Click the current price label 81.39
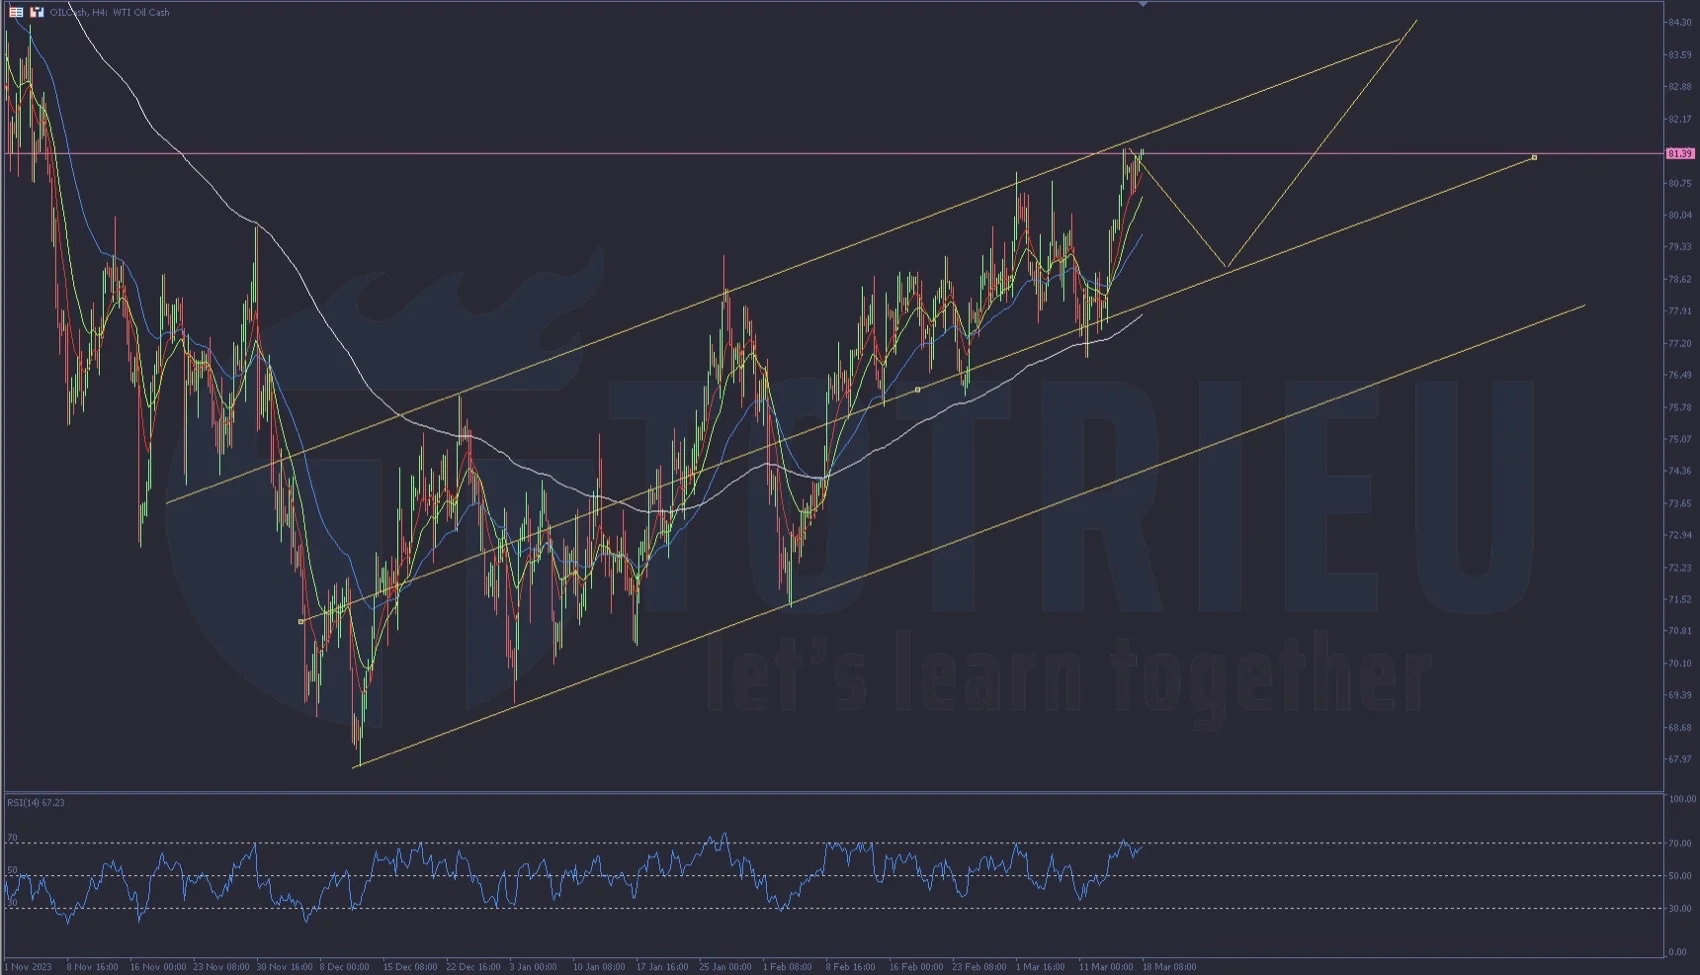Image resolution: width=1700 pixels, height=975 pixels. point(1679,153)
